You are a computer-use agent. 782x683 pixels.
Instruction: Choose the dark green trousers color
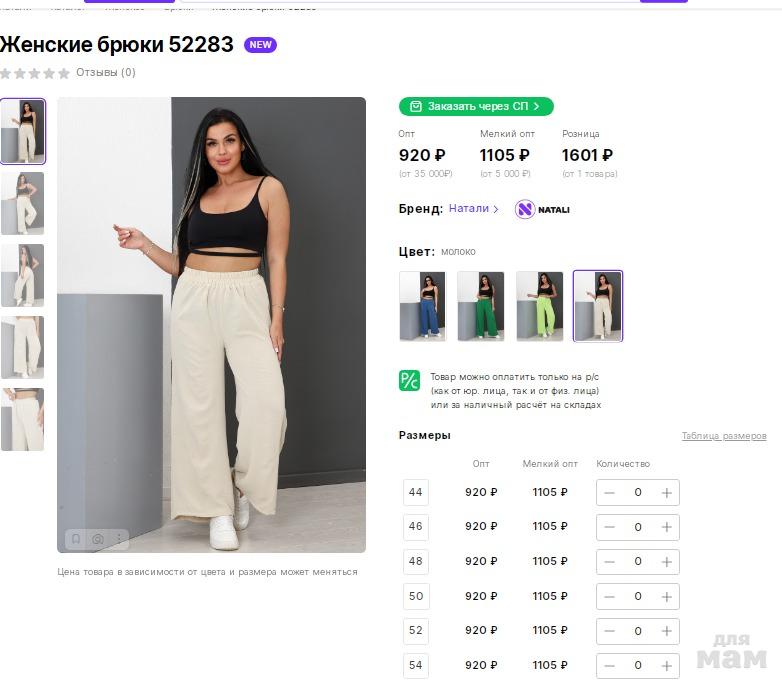click(481, 306)
